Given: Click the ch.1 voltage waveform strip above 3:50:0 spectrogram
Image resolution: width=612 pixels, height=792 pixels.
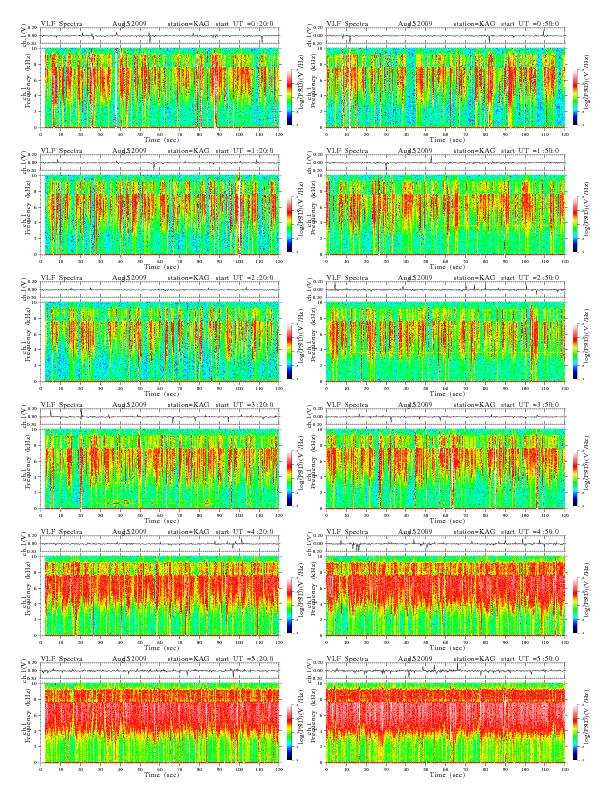Looking at the screenshot, I should pyautogui.click(x=445, y=417).
